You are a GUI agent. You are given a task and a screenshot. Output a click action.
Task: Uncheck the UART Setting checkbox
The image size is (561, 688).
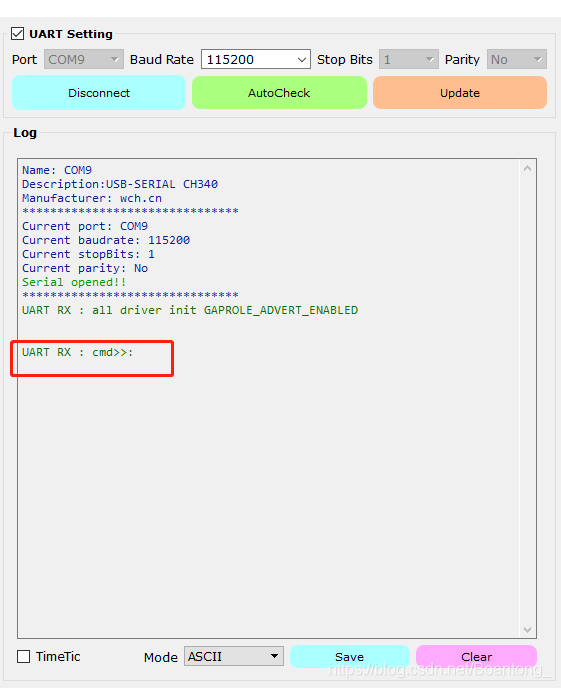[18, 34]
